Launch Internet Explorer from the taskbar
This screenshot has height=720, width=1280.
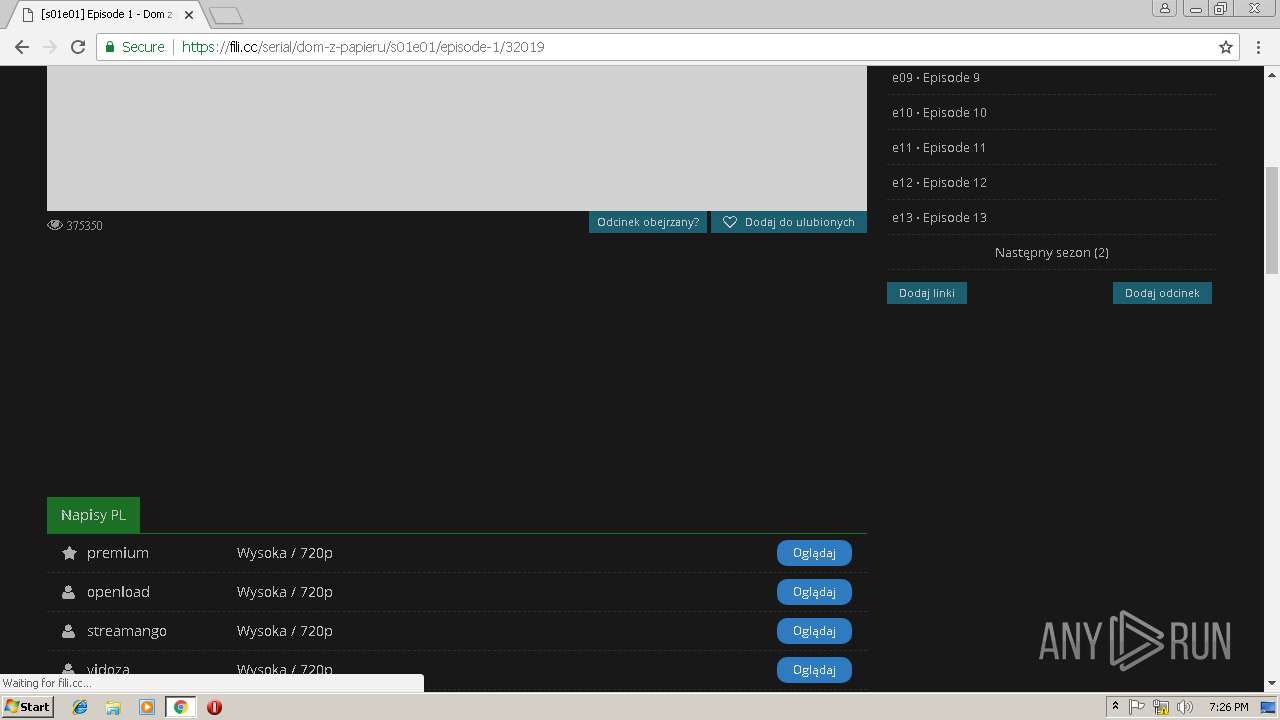click(80, 707)
